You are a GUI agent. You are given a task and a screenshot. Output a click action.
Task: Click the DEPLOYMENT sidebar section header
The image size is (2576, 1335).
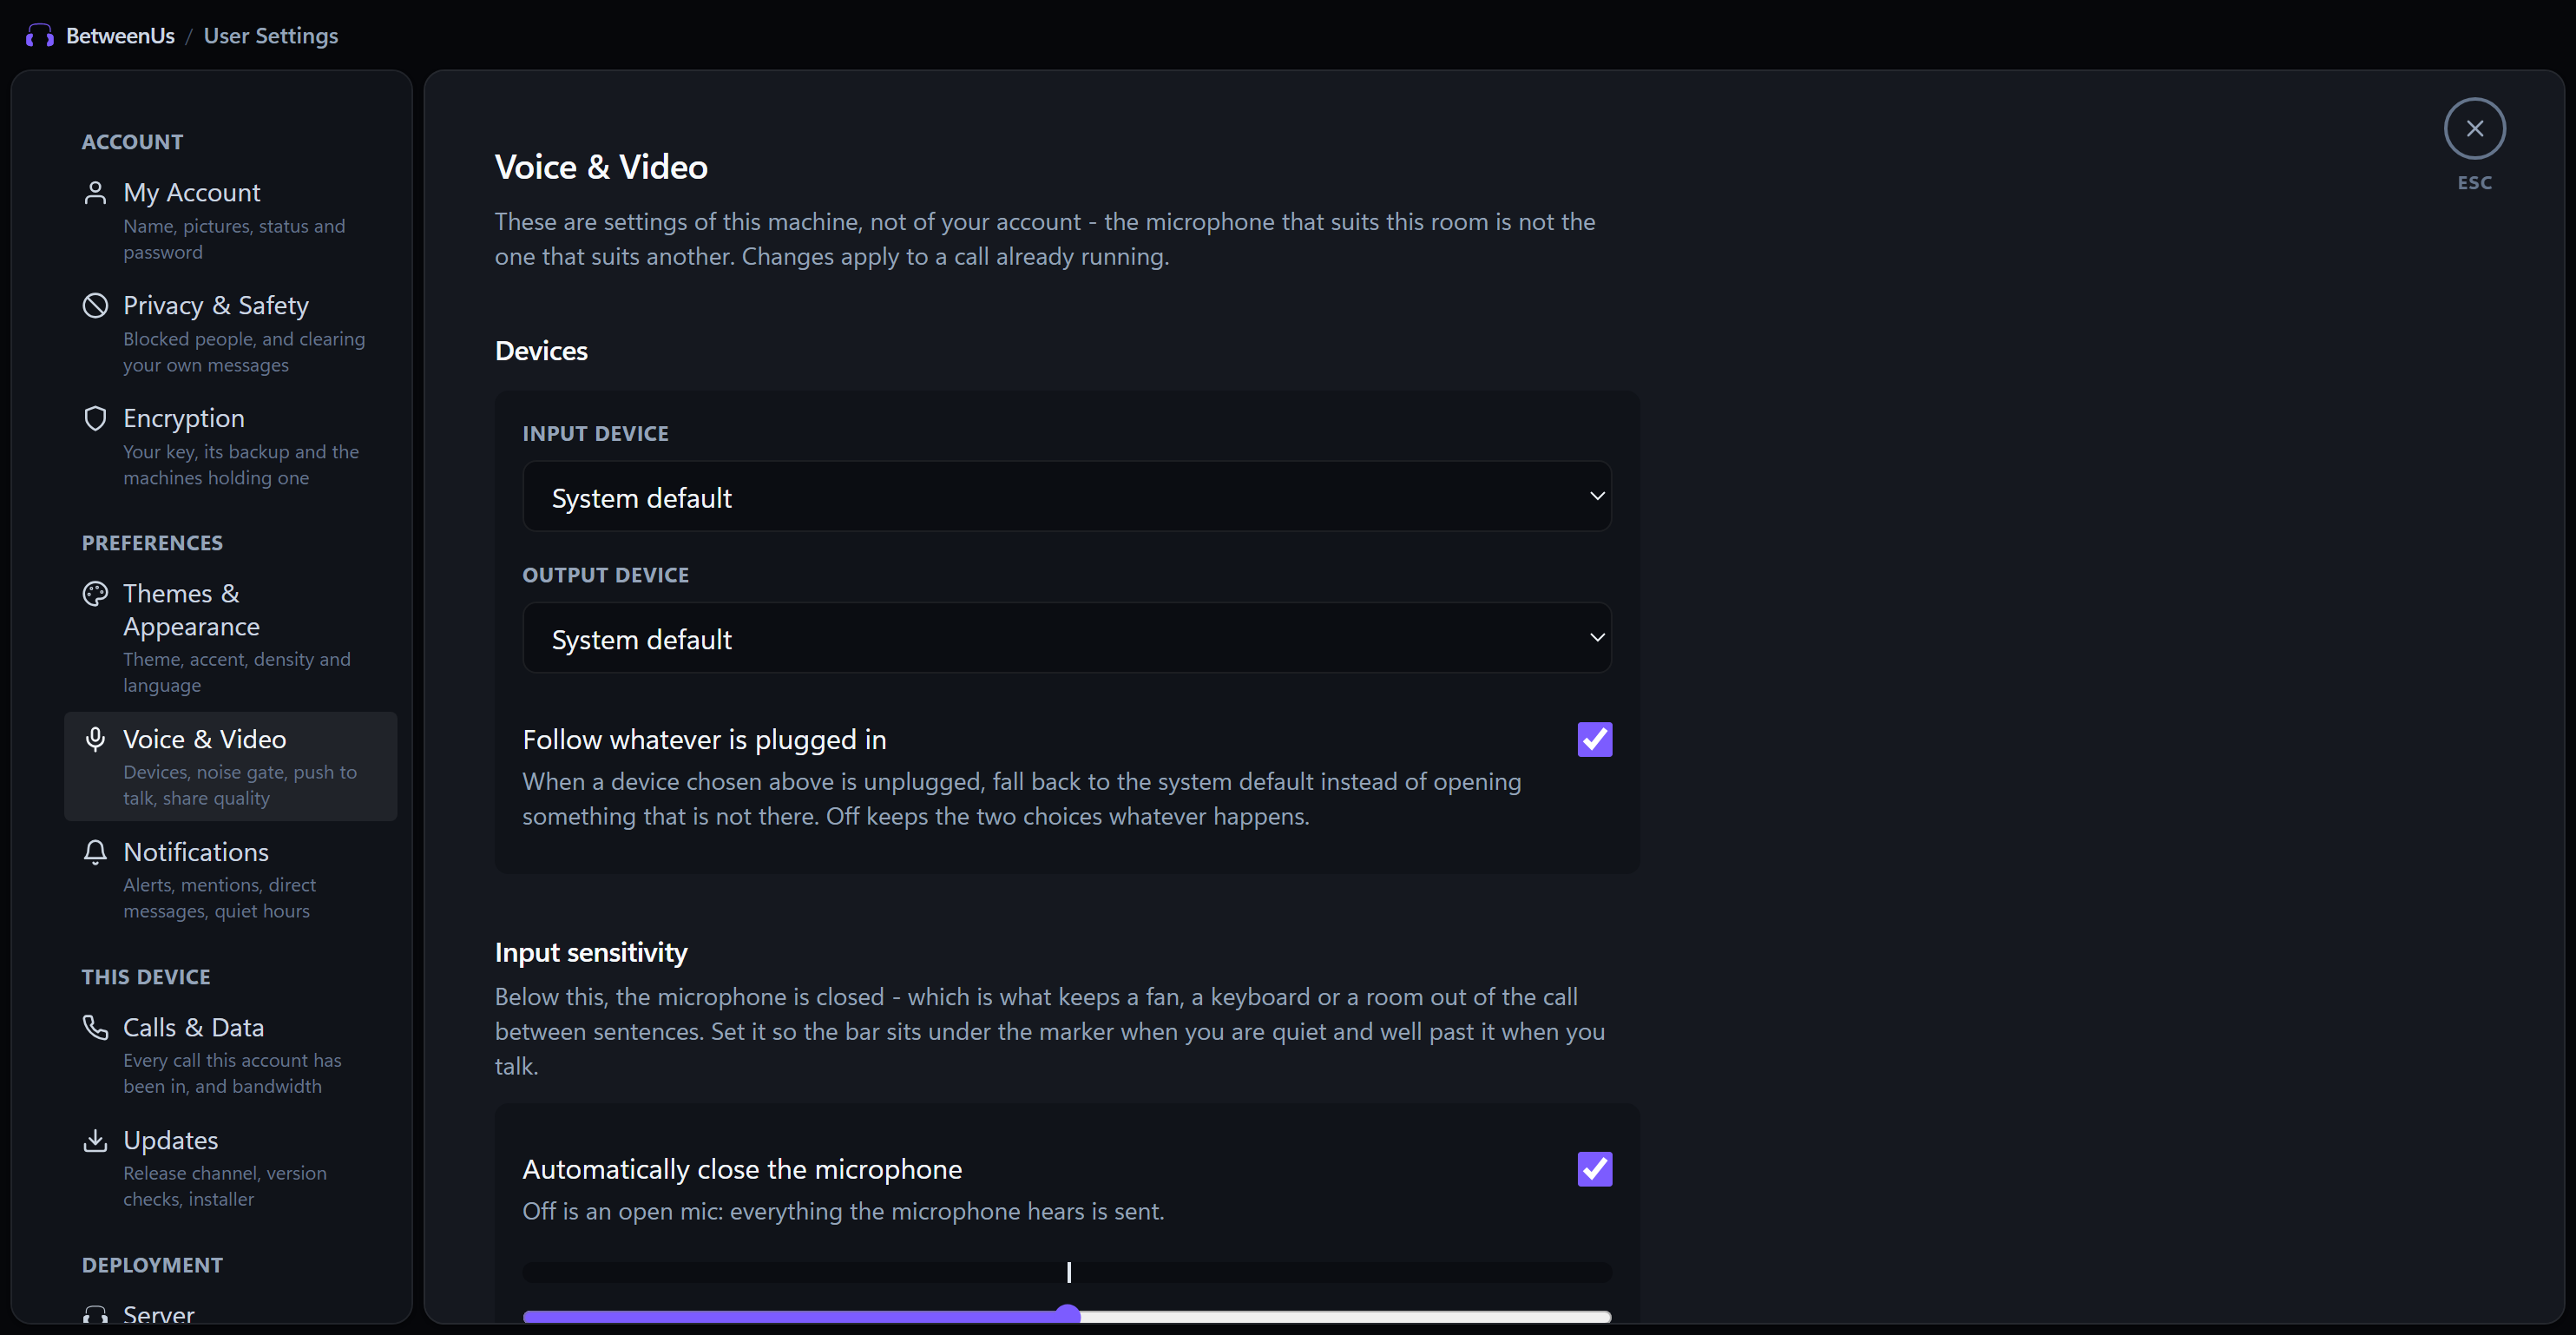152,1265
